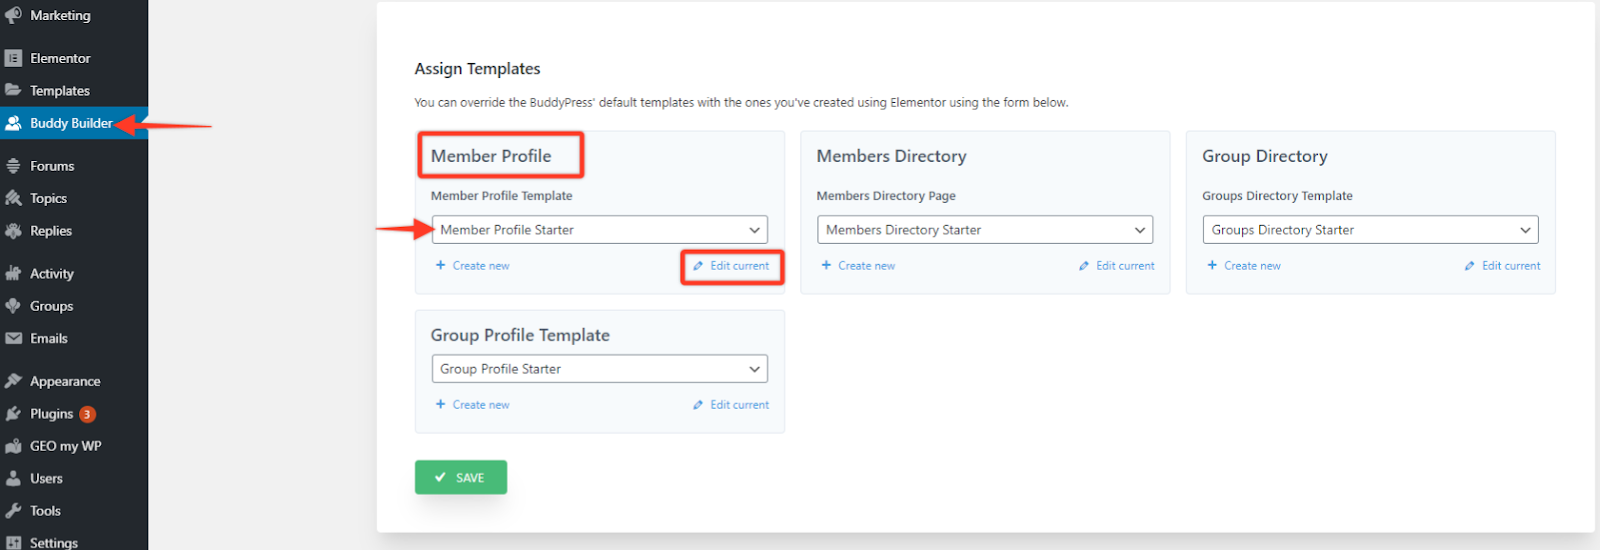Image resolution: width=1600 pixels, height=550 pixels.
Task: Open the Buddy Builder menu item
Action: 70,123
